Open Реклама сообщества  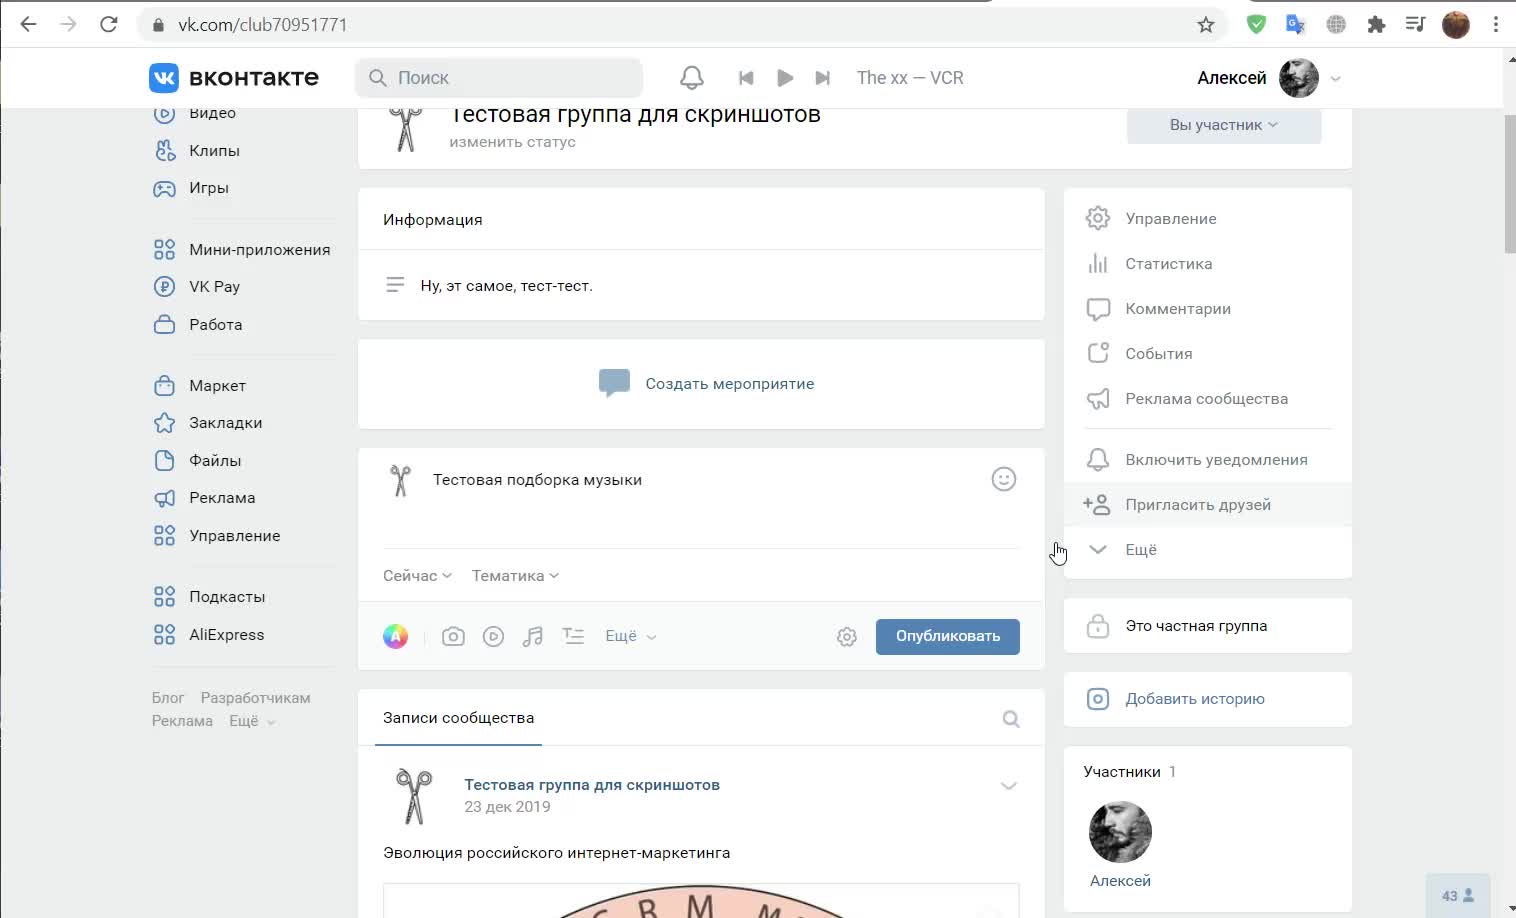1208,399
